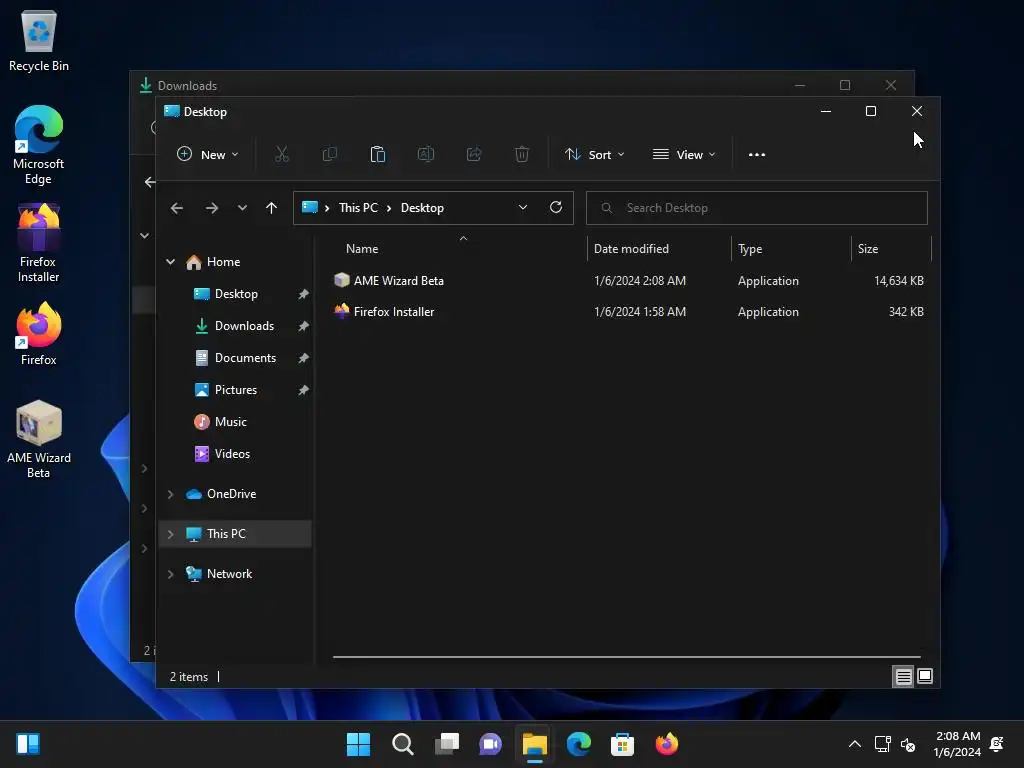Click the Search Desktop field
Image resolution: width=1024 pixels, height=768 pixels.
[x=757, y=208]
